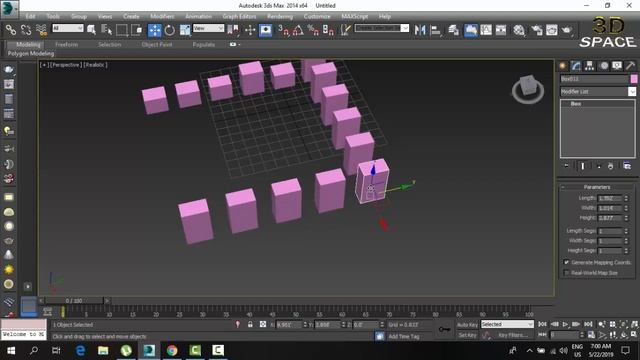Toggle the Angle Snap icon
640x360 pixels.
[x=298, y=30]
